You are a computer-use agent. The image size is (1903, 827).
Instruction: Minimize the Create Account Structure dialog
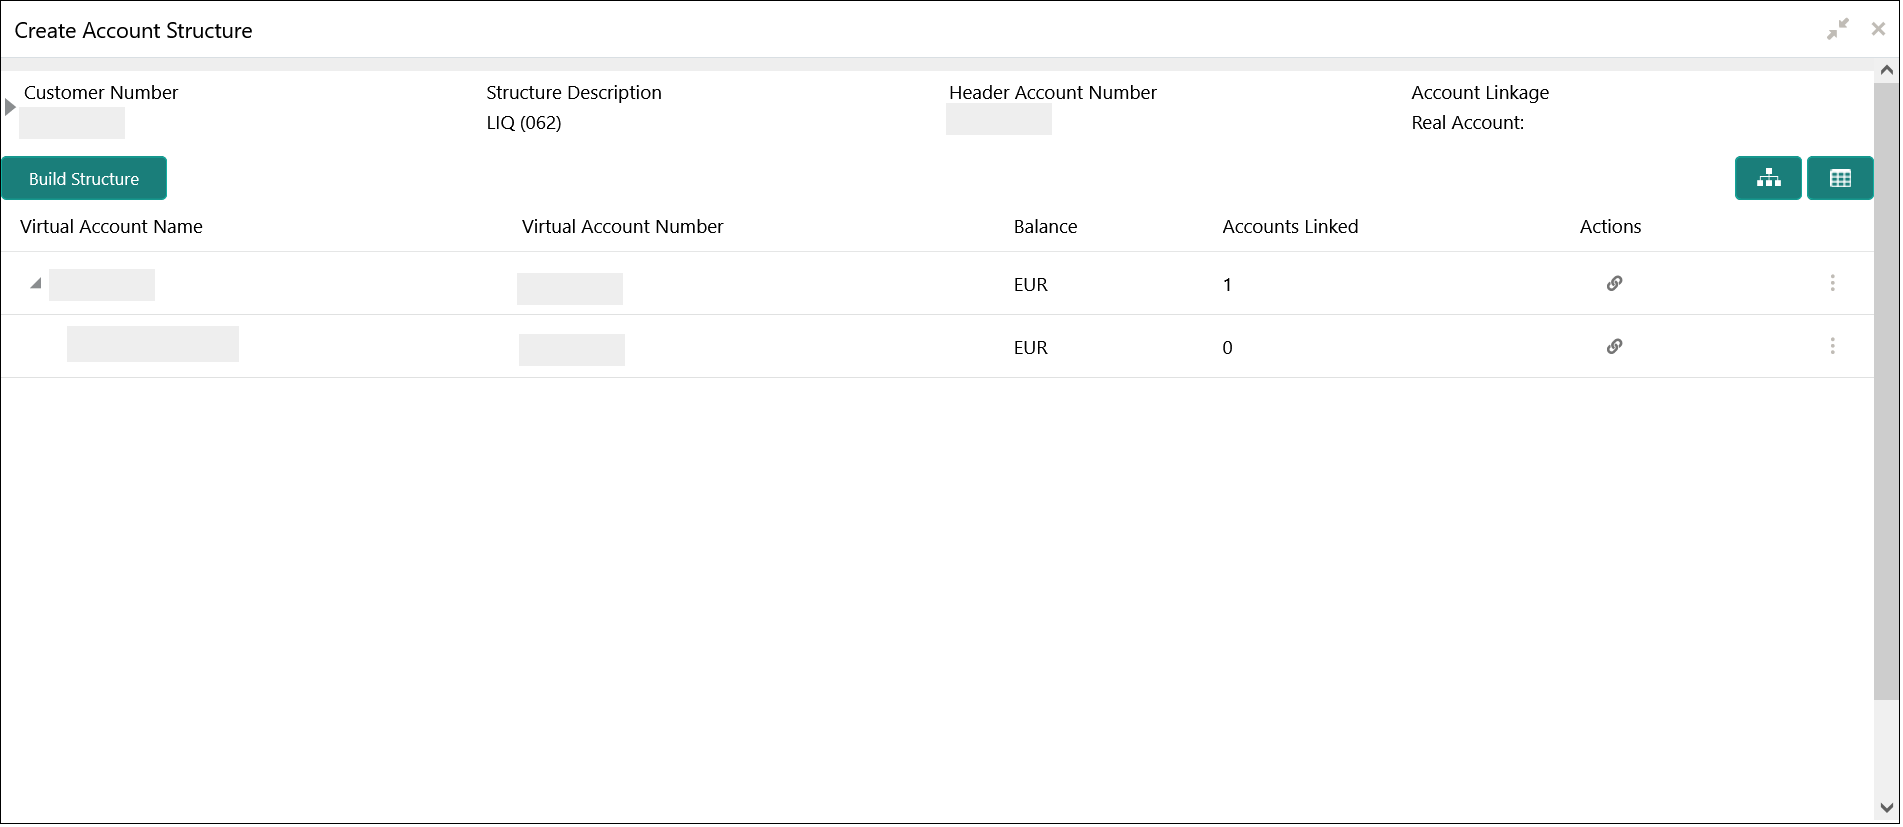(1837, 30)
